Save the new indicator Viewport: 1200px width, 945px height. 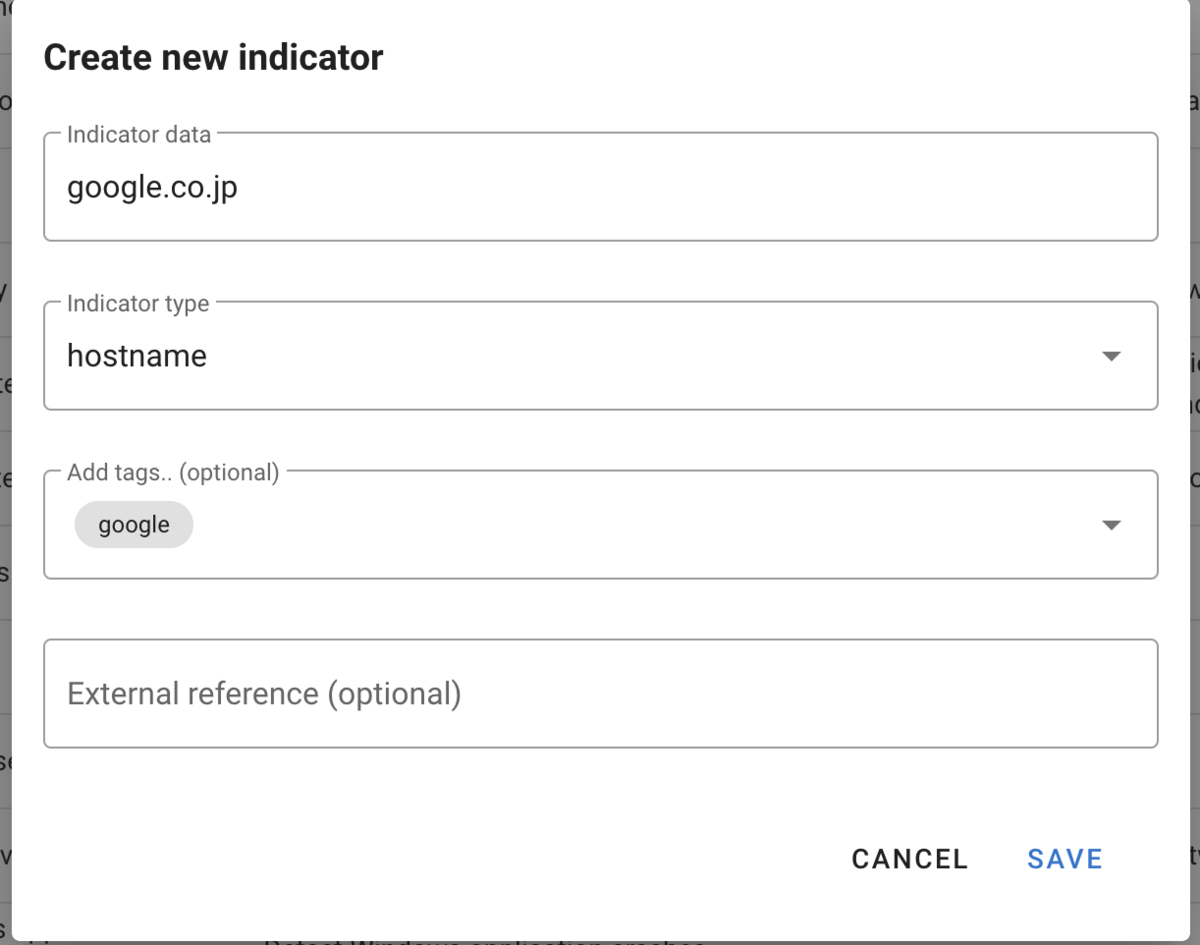click(1065, 859)
